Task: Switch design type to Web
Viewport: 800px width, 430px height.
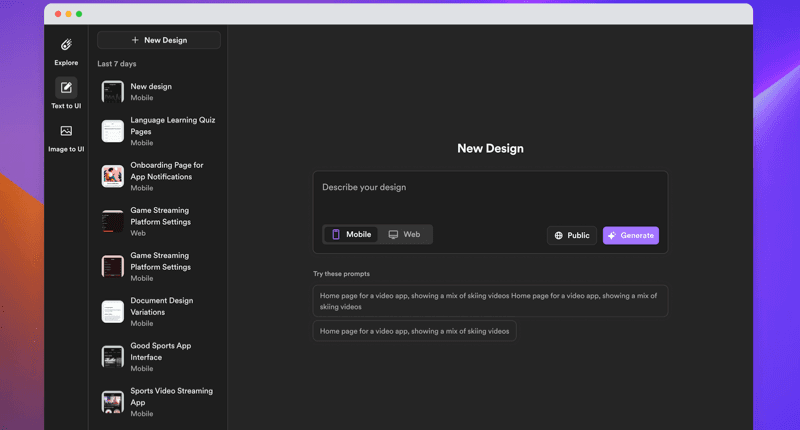Action: [404, 234]
